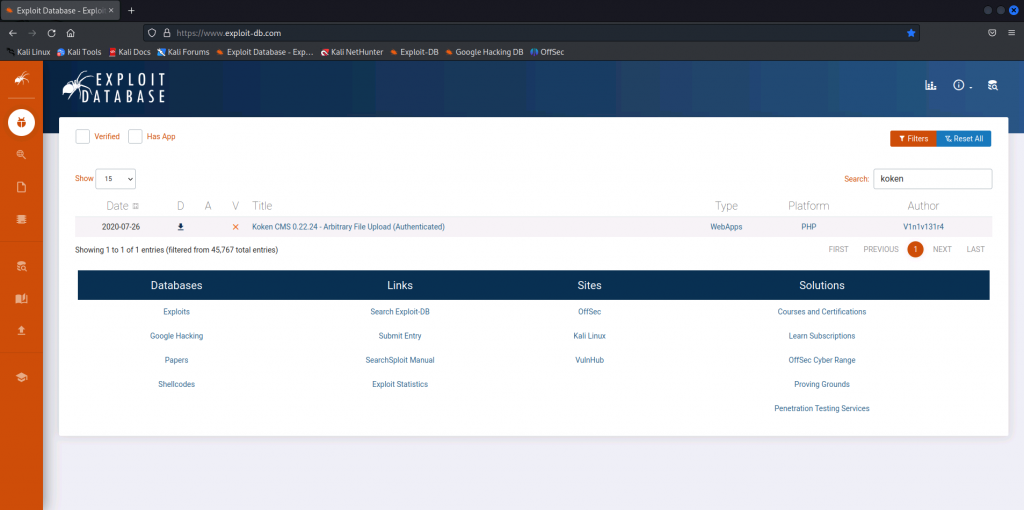This screenshot has height=510, width=1024.
Task: Download the Koken CMS exploit
Action: coord(181,227)
